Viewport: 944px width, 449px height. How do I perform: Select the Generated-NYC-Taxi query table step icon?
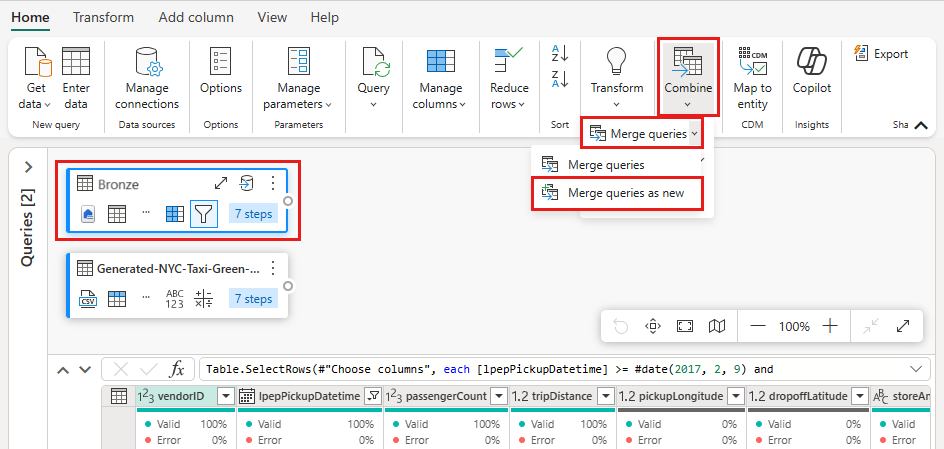(x=116, y=299)
